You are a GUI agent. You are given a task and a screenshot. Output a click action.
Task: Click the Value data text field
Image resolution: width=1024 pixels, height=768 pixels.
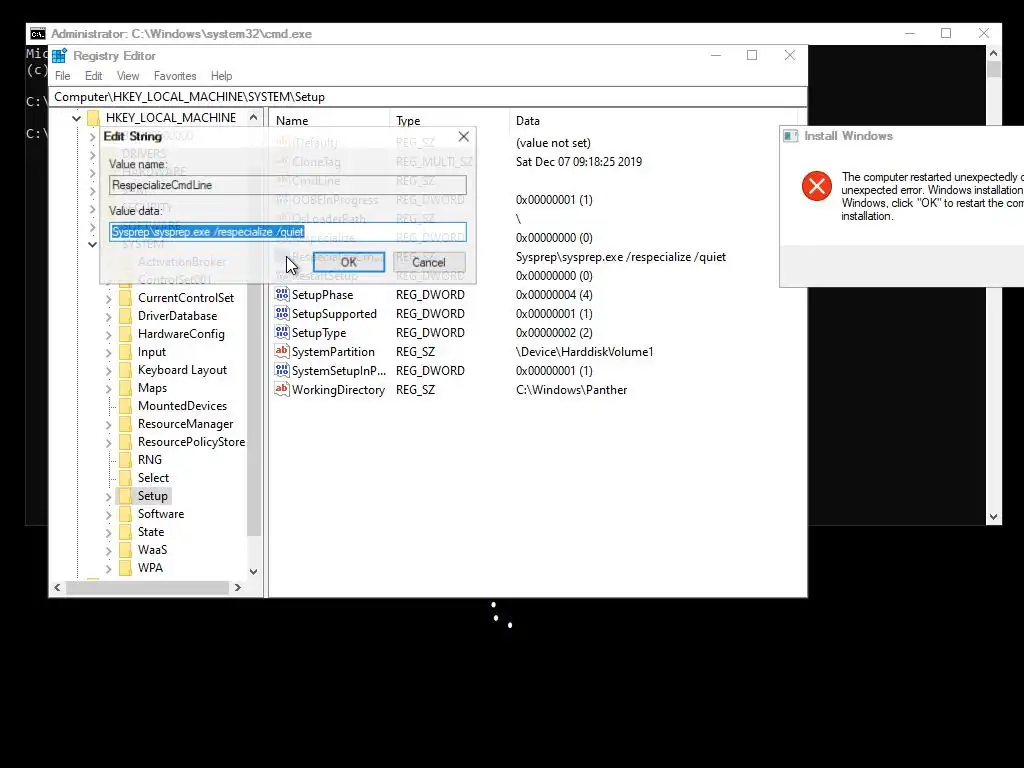tap(288, 232)
